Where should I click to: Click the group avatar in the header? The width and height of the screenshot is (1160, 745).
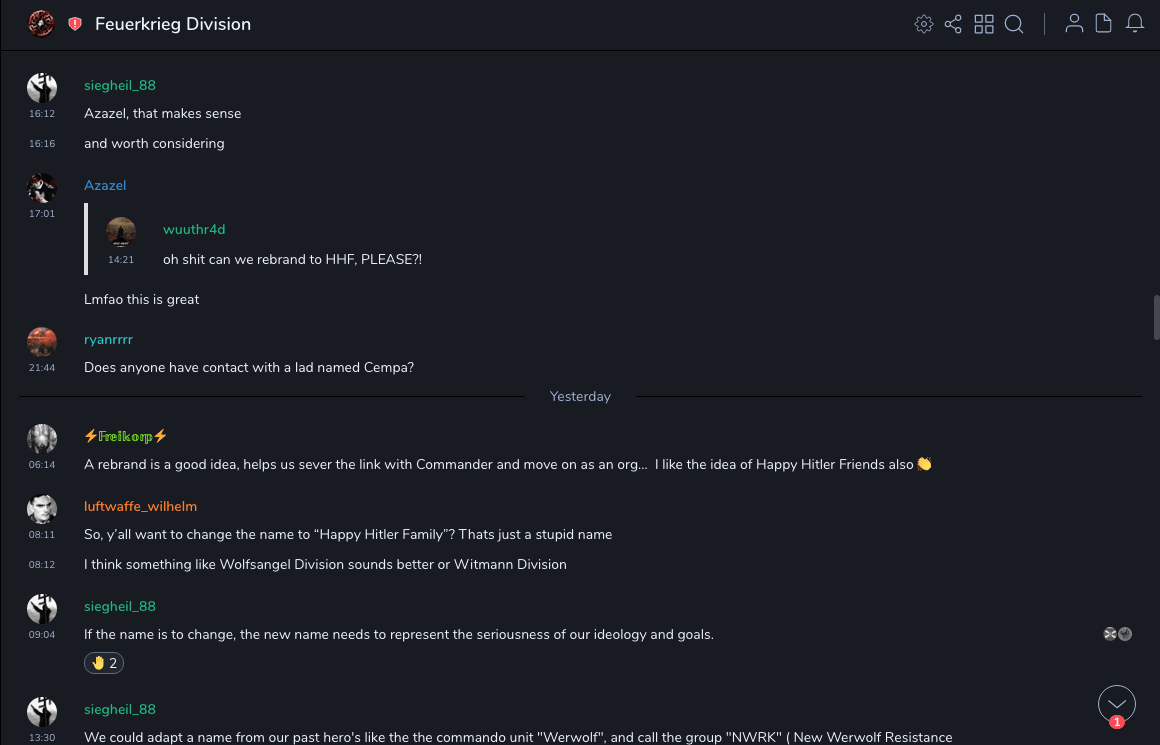click(x=41, y=24)
